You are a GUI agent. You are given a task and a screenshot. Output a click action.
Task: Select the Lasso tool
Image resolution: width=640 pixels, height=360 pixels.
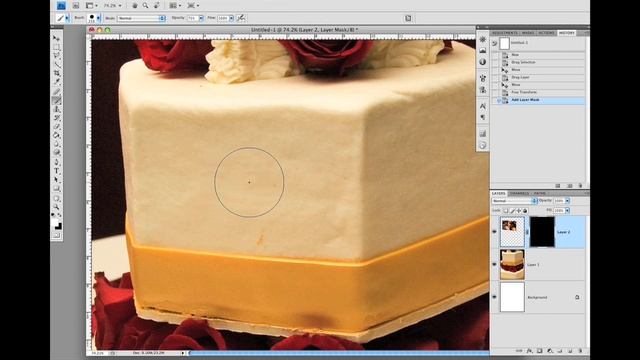click(57, 56)
